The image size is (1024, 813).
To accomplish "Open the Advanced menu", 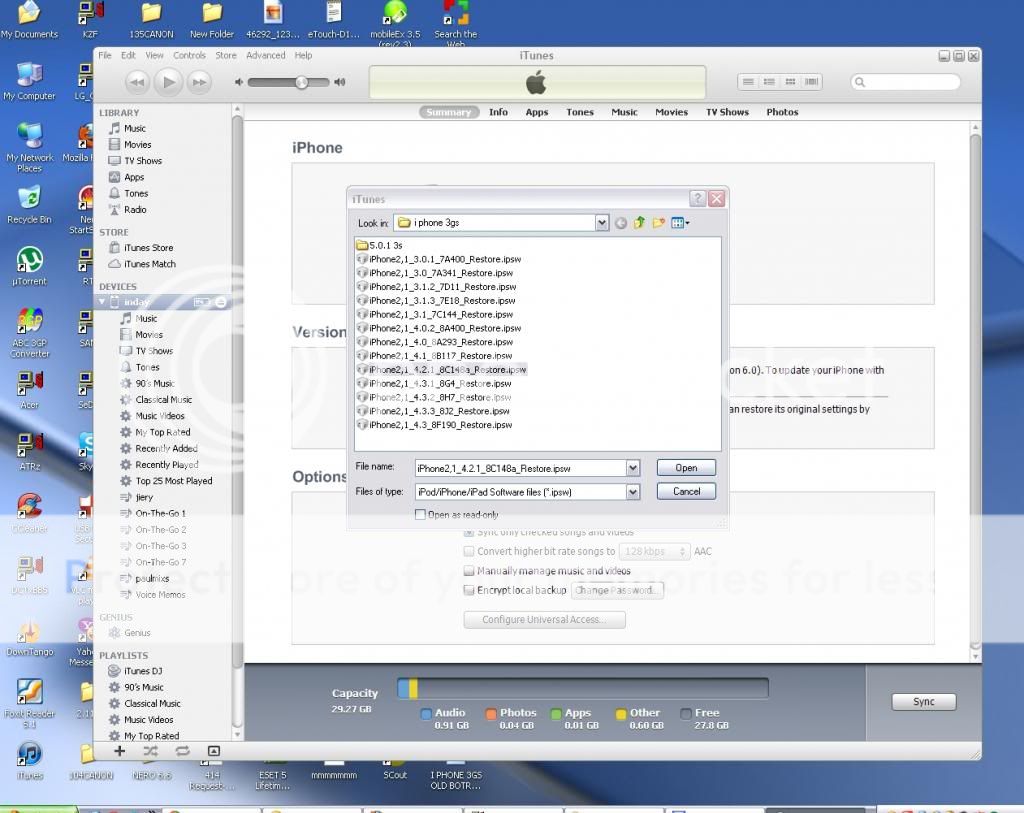I will pos(265,56).
